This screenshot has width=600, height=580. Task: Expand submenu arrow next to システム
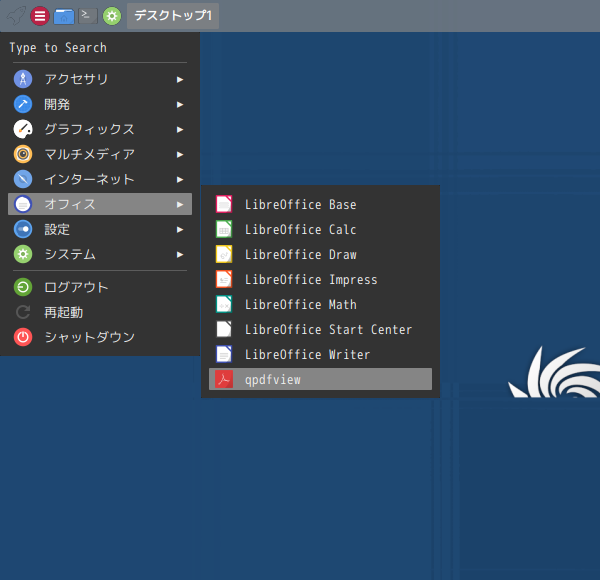click(180, 254)
